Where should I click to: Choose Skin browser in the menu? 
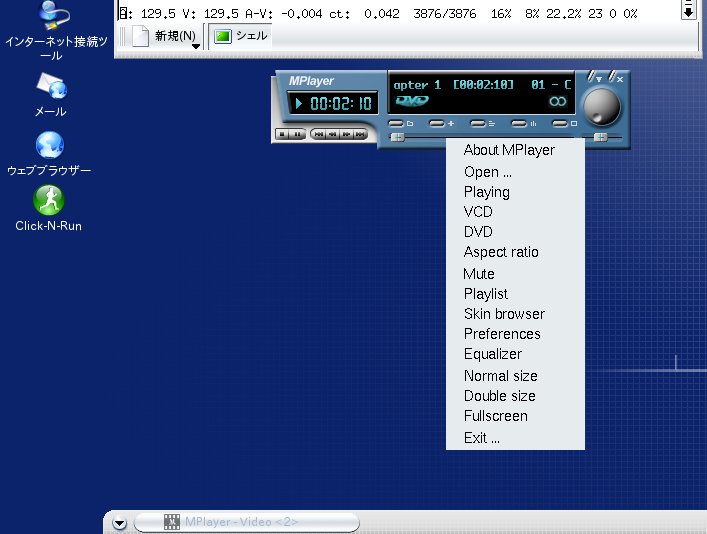tap(504, 314)
